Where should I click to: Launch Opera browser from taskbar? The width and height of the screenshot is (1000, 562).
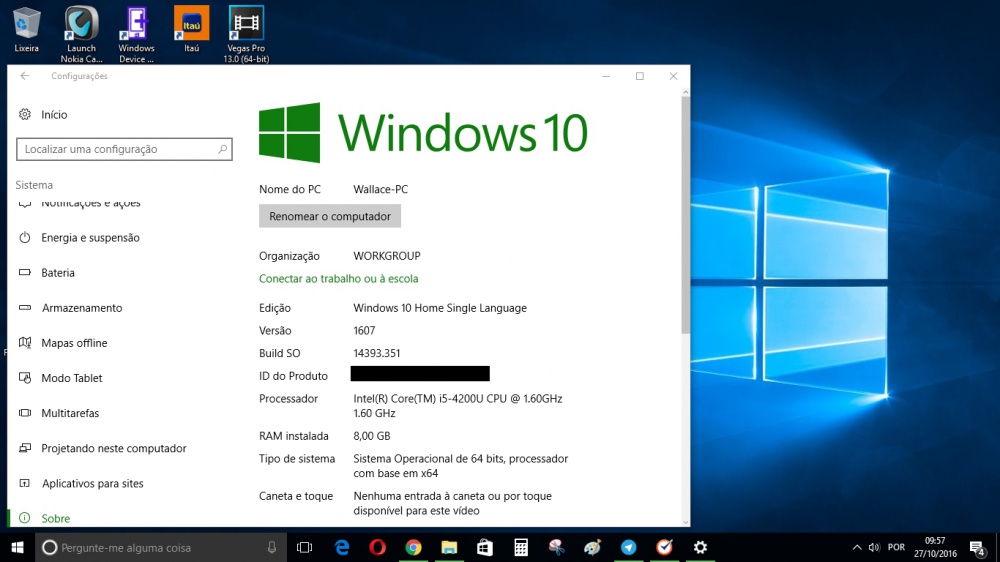coord(378,547)
